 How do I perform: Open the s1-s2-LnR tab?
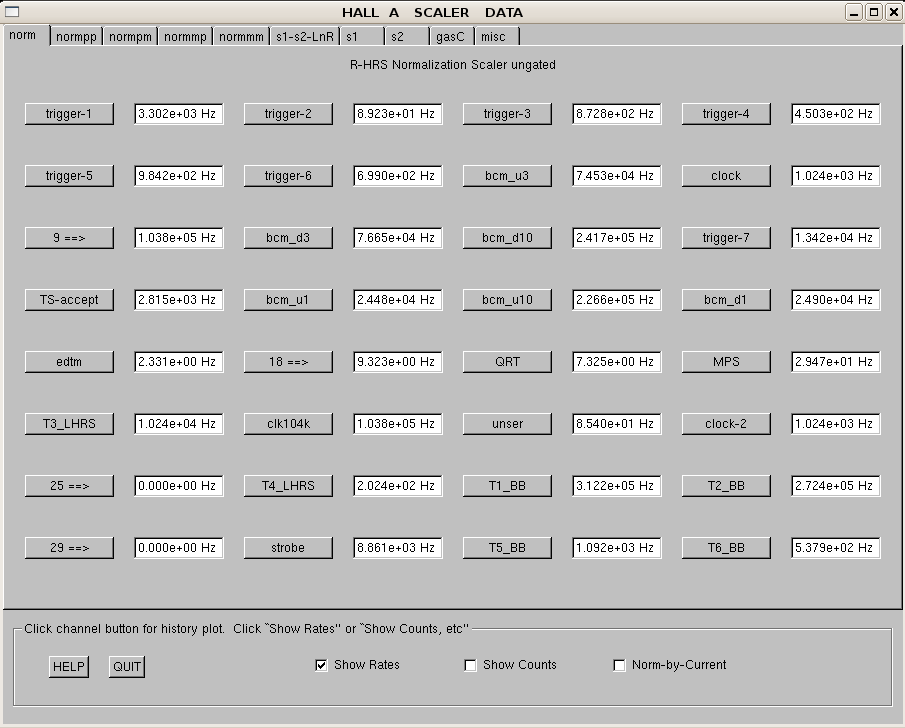[x=305, y=36]
